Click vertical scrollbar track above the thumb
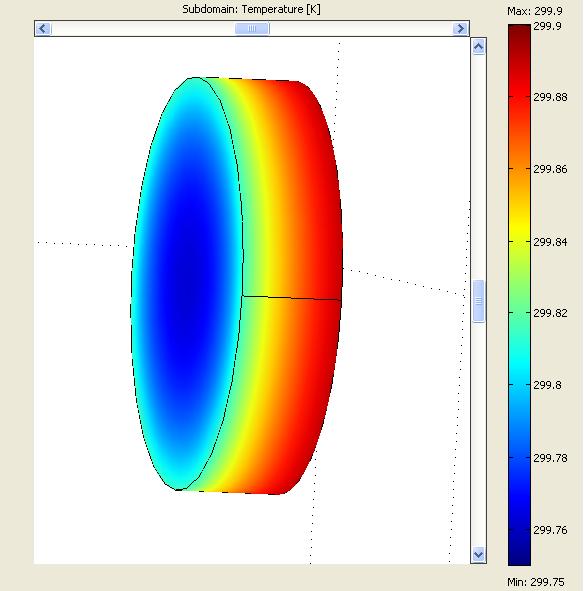584x591 pixels. pos(478,167)
